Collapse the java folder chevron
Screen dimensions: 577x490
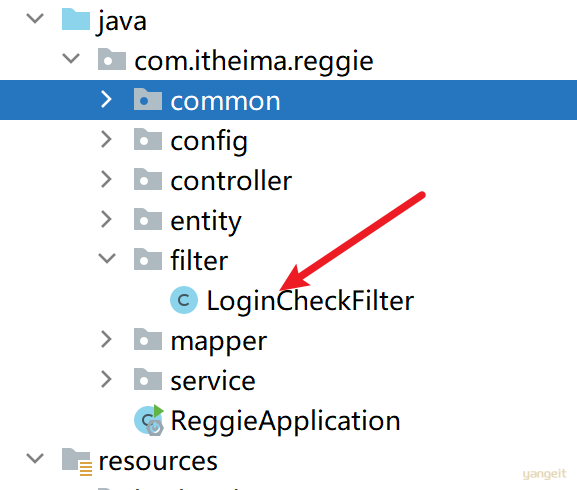pyautogui.click(x=35, y=18)
